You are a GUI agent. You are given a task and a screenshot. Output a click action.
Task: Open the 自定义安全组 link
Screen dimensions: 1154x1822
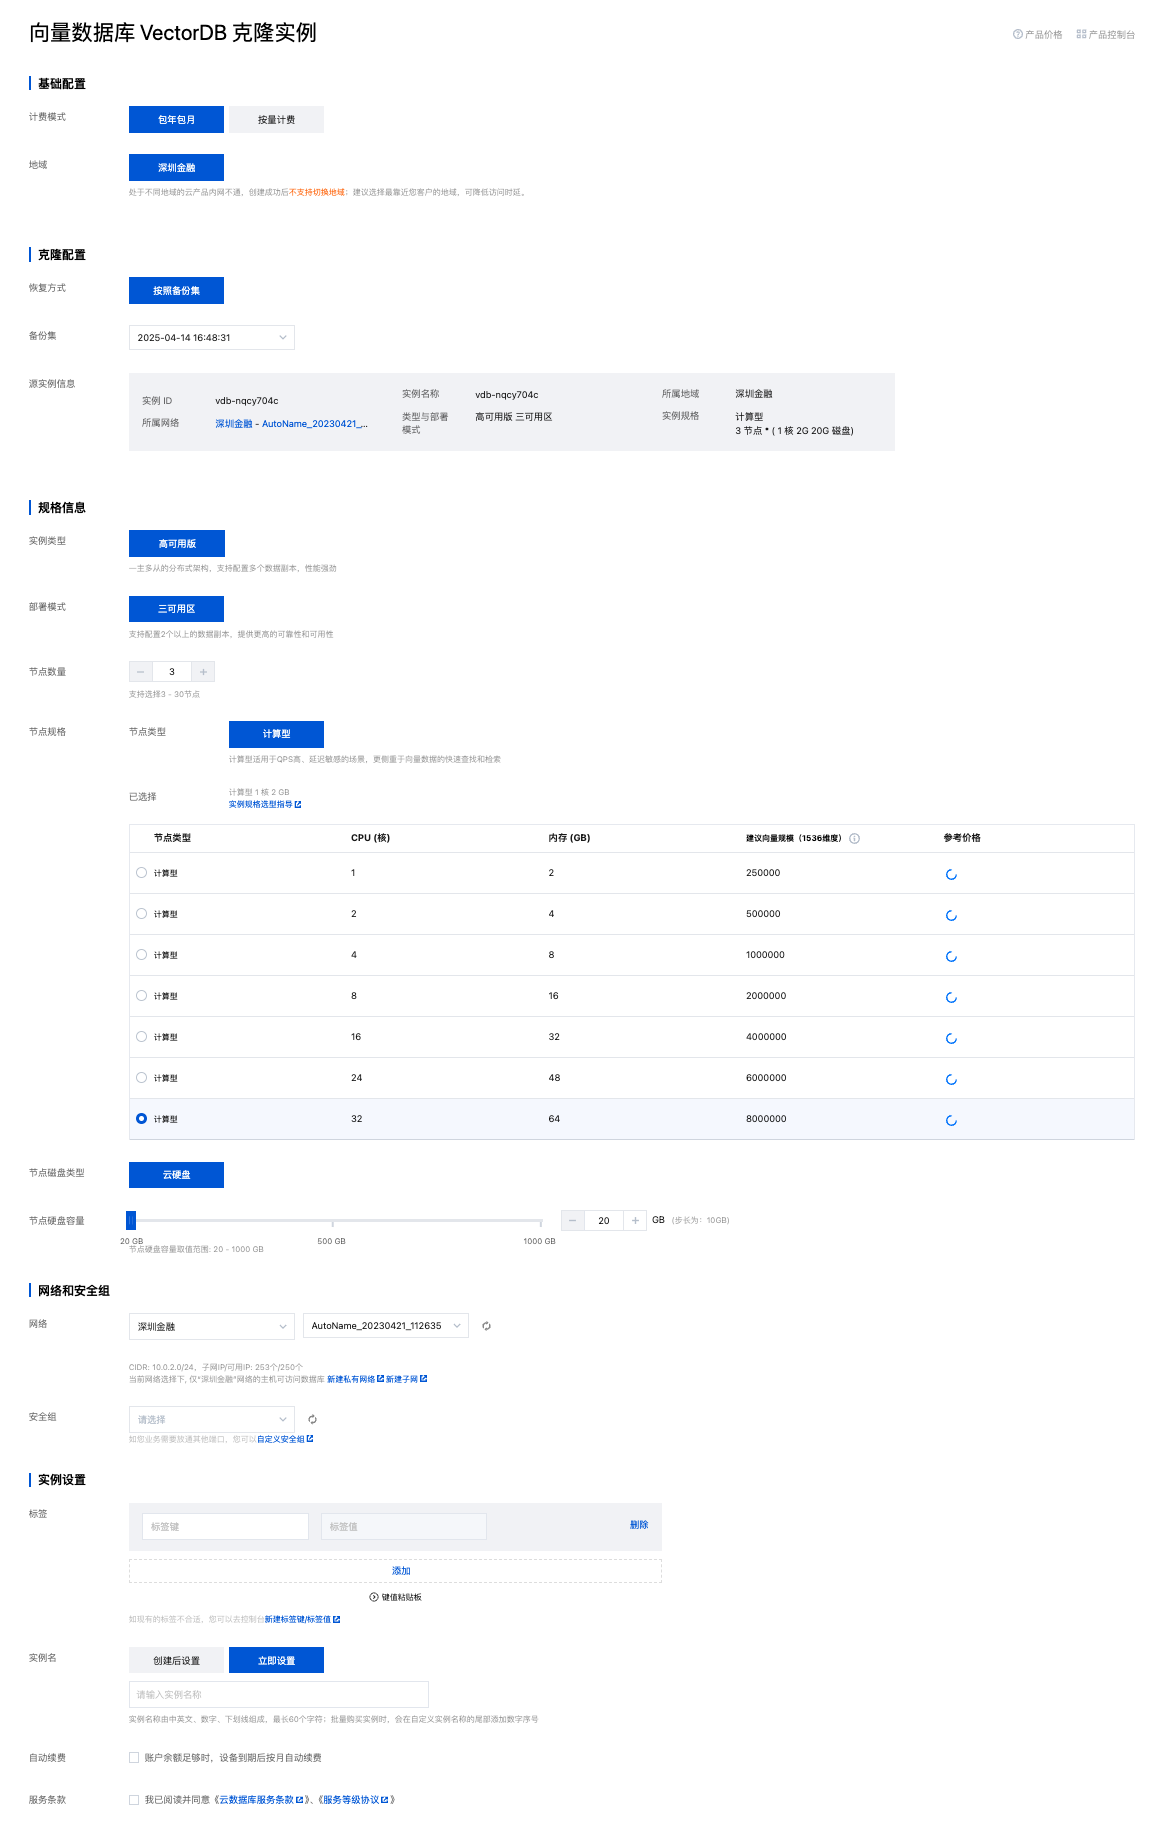(x=285, y=1439)
